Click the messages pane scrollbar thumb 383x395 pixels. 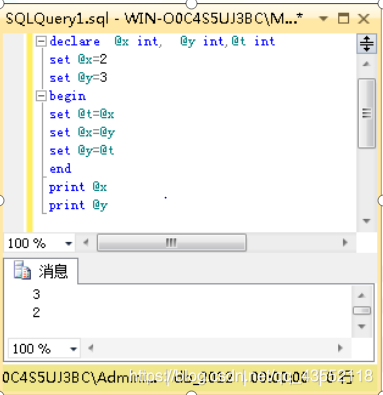(x=362, y=311)
